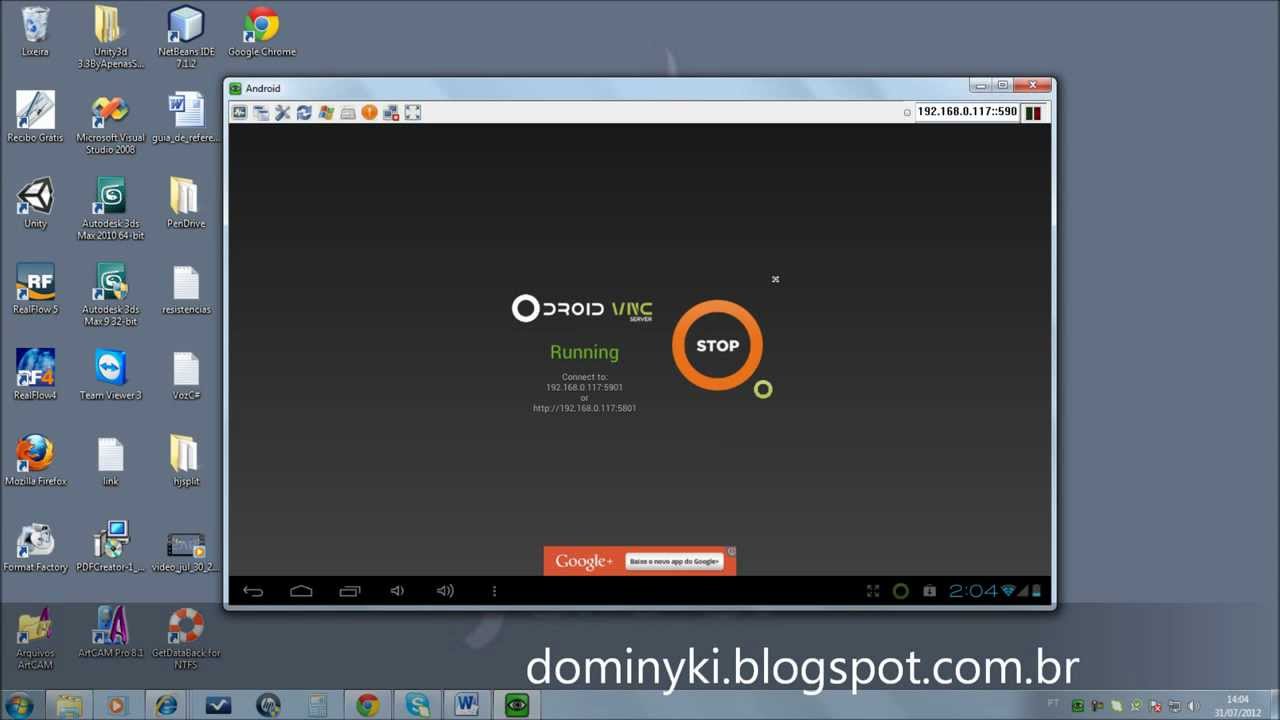Image resolution: width=1280 pixels, height=720 pixels.
Task: Select the PenDrive folder icon
Action: (x=186, y=203)
